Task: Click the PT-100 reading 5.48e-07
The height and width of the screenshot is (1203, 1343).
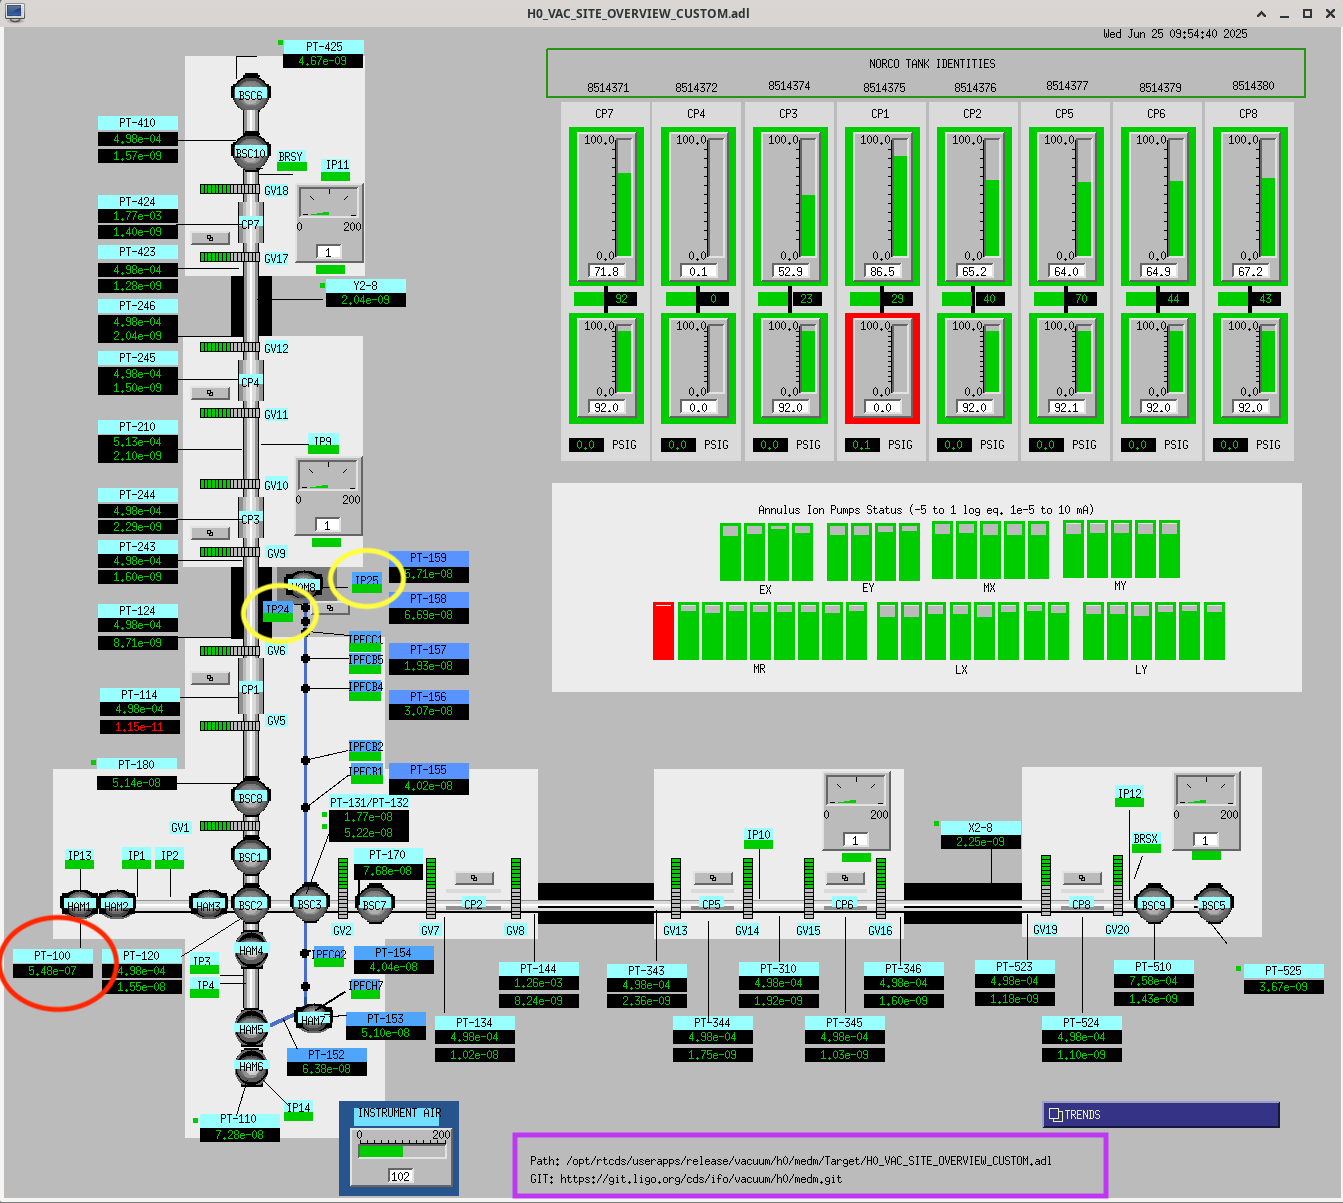Action: 53,971
